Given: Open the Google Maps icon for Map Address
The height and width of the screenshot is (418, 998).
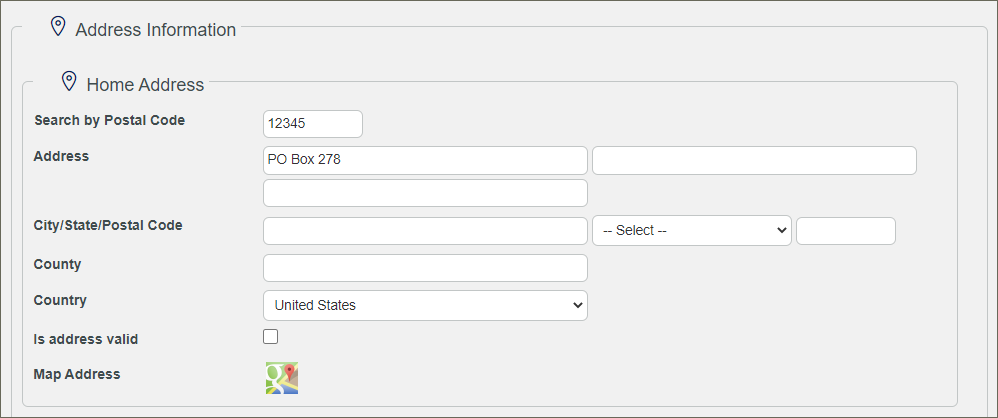Looking at the screenshot, I should click(x=281, y=378).
